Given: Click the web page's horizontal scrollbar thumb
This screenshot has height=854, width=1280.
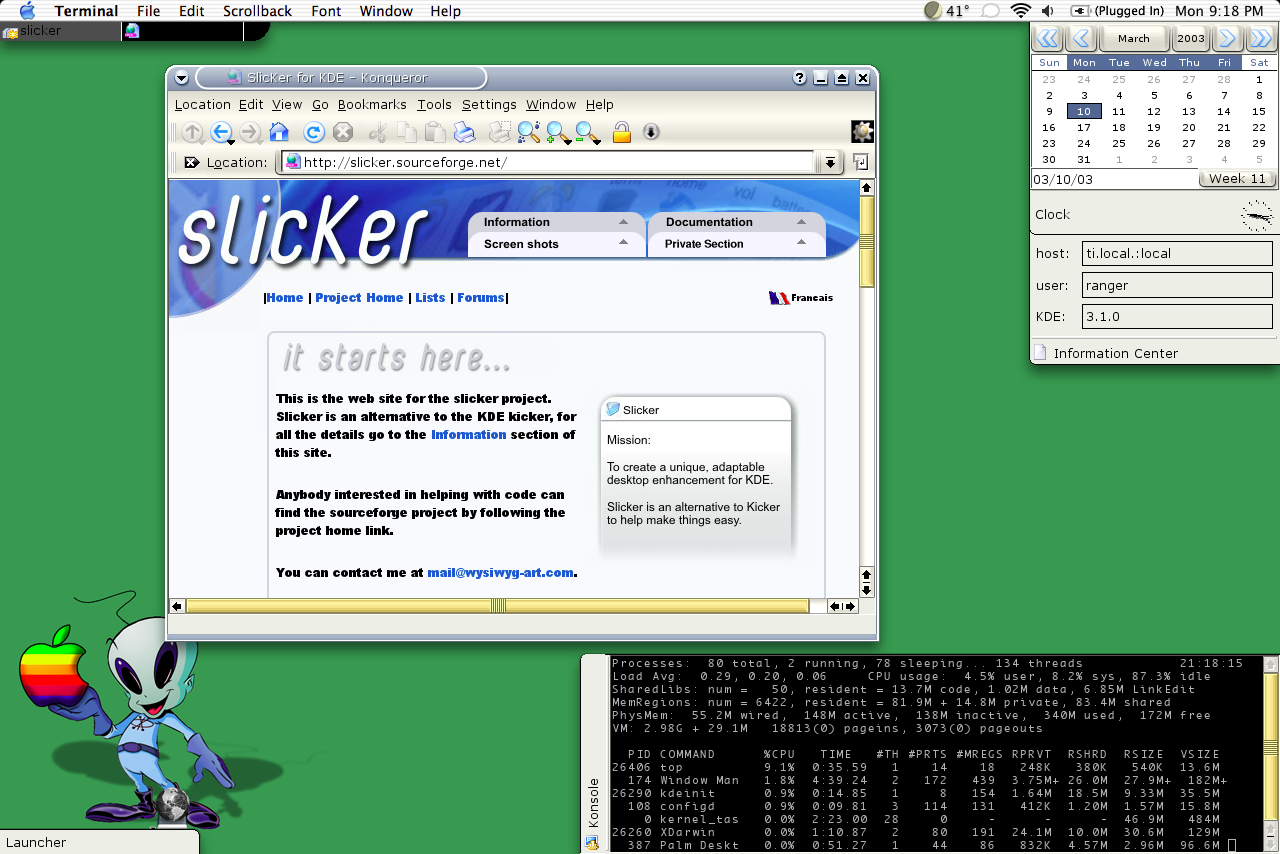Looking at the screenshot, I should tap(497, 606).
